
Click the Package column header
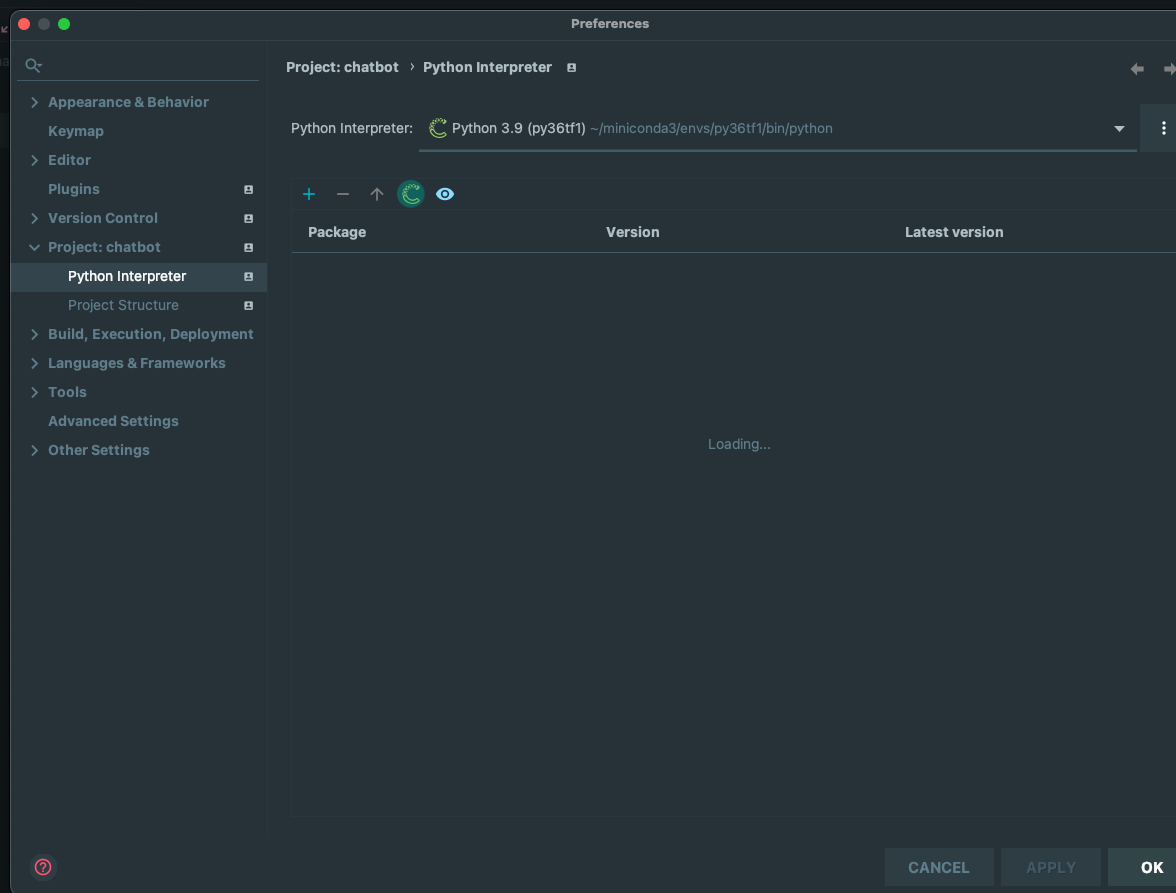(337, 232)
